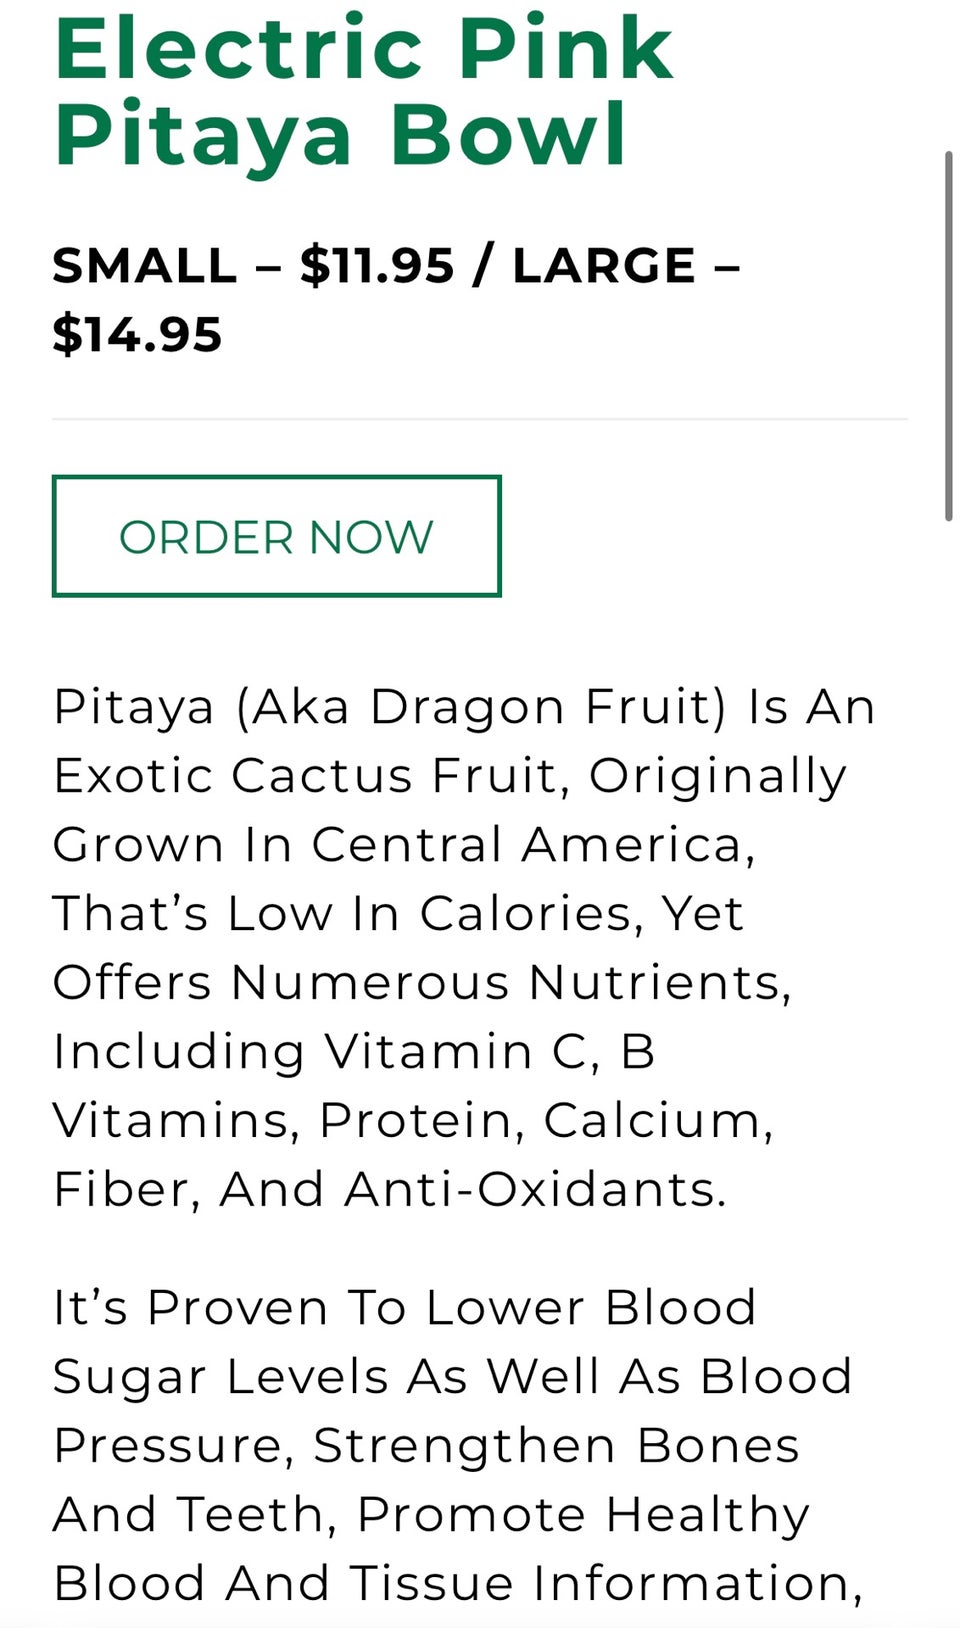Click the word LARGE in the pricing line
The height and width of the screenshot is (1628, 960).
click(x=604, y=266)
